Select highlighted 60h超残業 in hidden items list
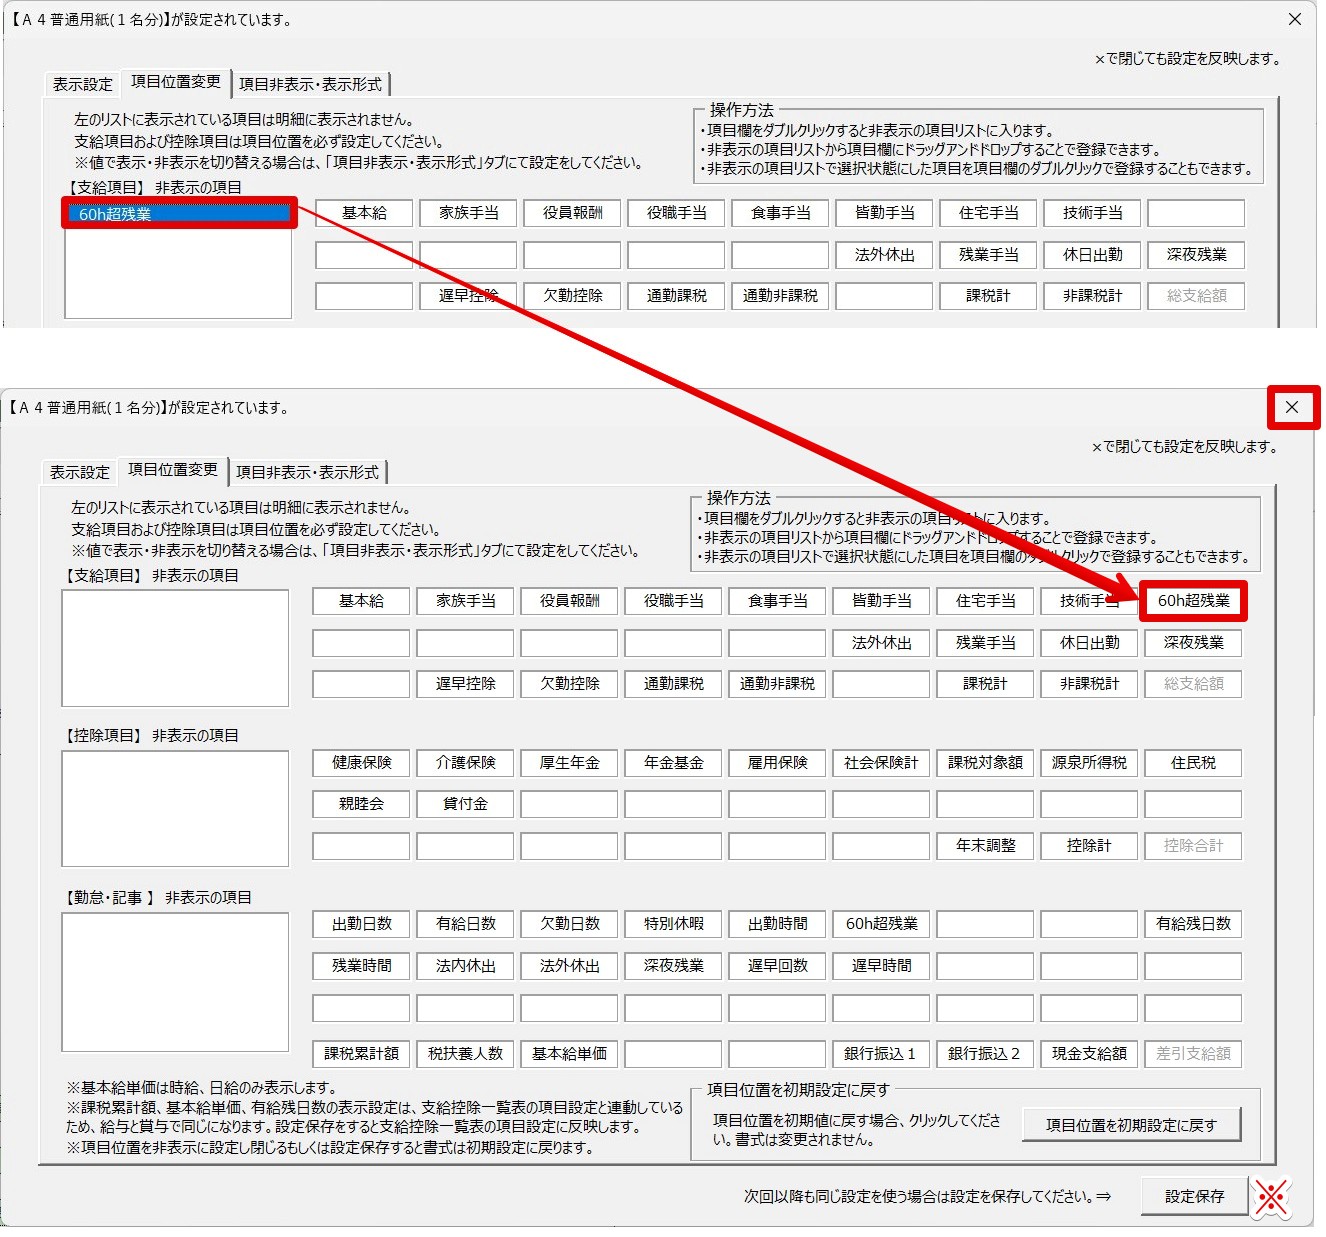Screen dimensions: 1326x1237 tap(178, 214)
